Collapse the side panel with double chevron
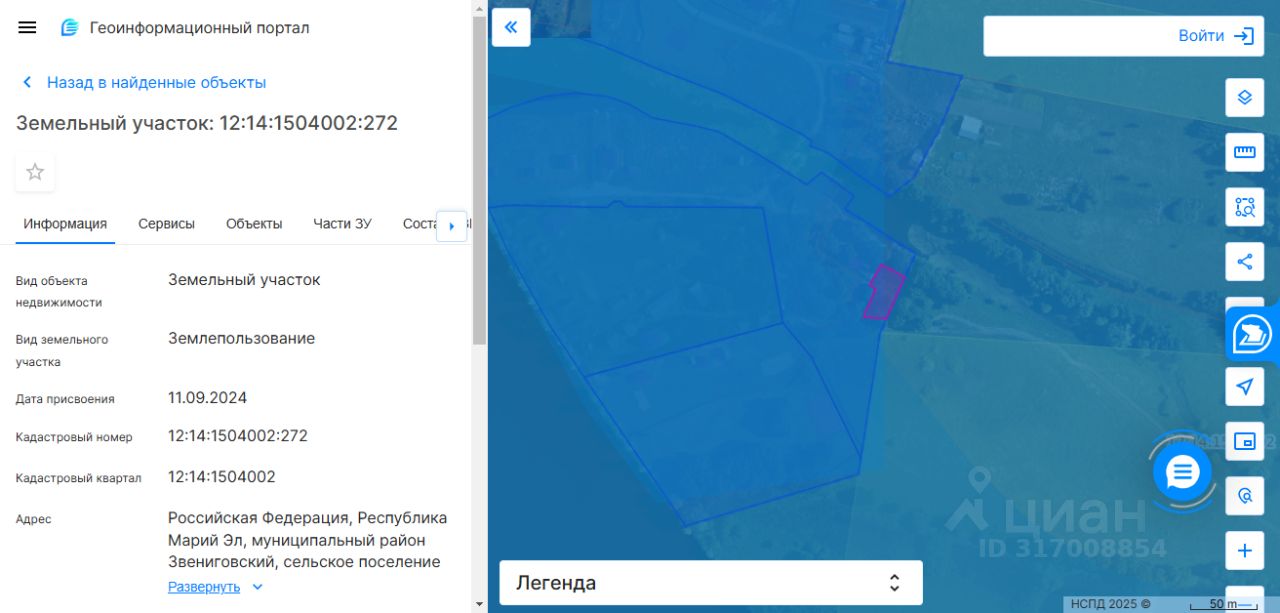 [x=511, y=27]
